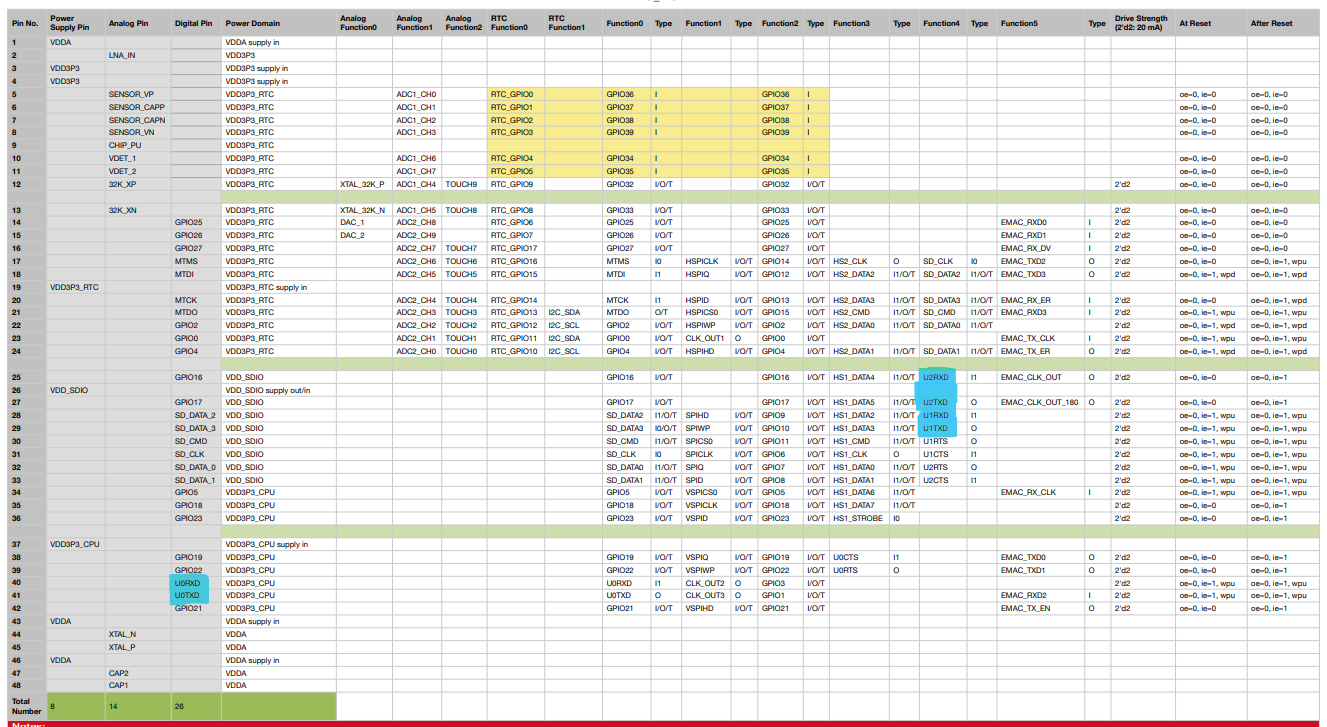Click the 'Pin No.' column header

pyautogui.click(x=27, y=22)
